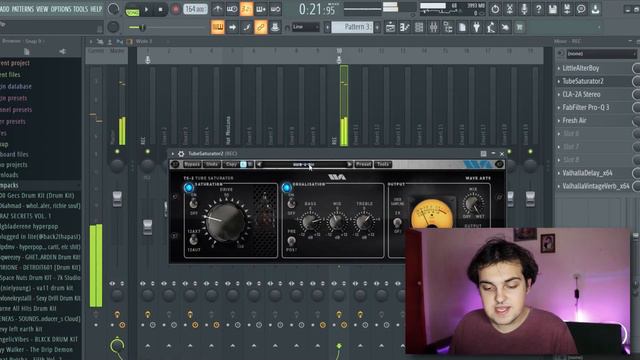
Task: Toggle the overdub loop recording icon
Action: tap(260, 9)
